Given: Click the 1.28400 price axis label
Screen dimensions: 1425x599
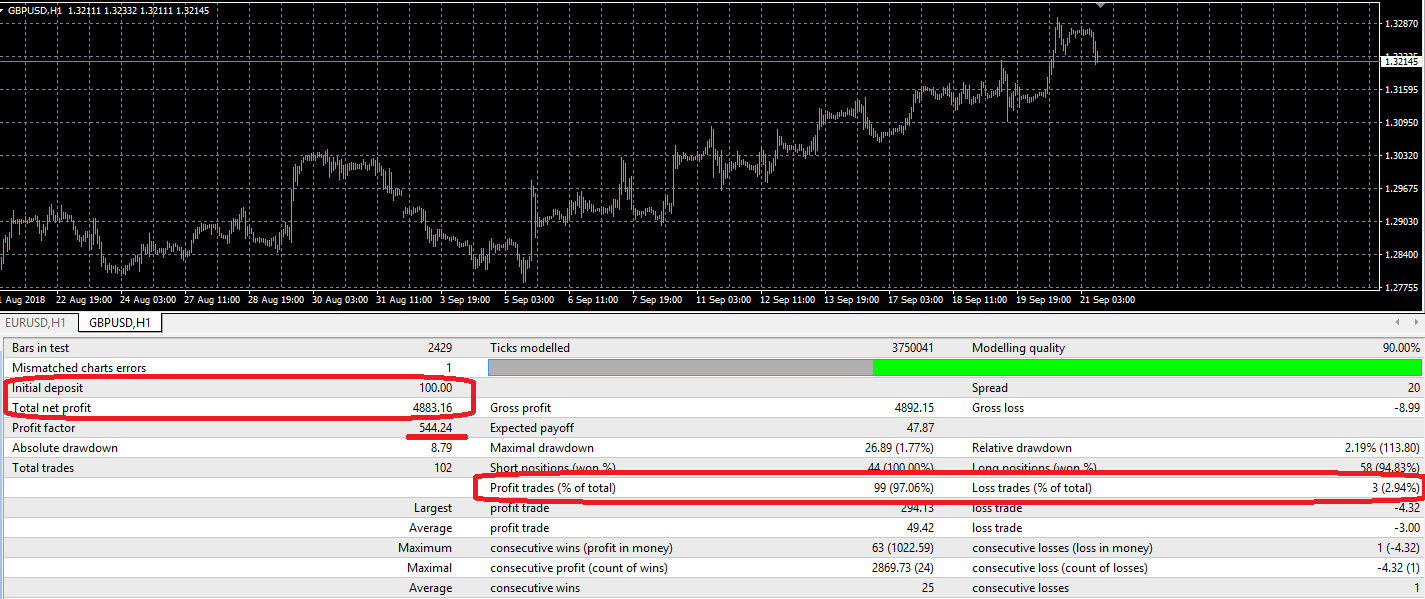Looking at the screenshot, I should click(1404, 255).
